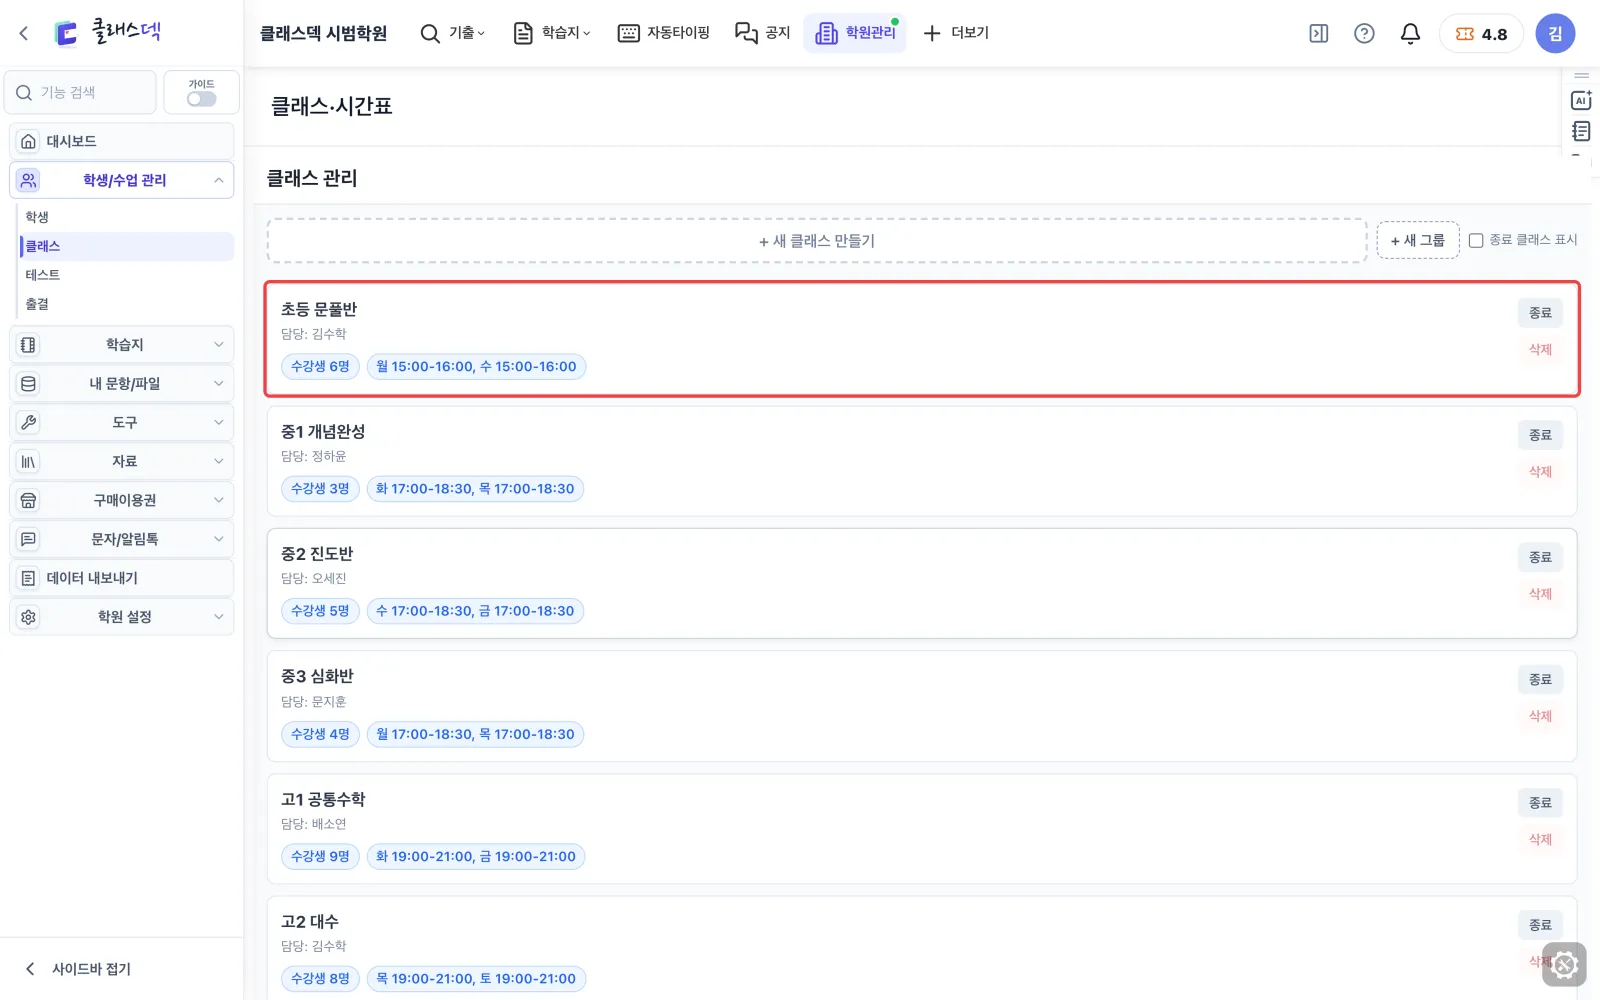Click 수강생 9명 badge of 고1 공통수학

[x=320, y=857]
